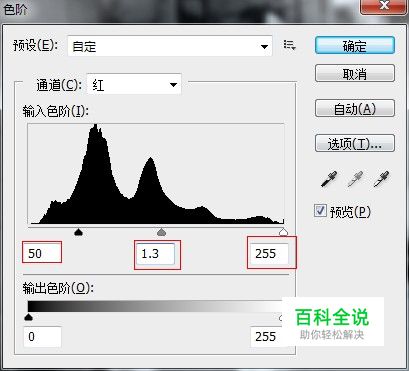Click the gamma field showing 1.3
Screen dimensions: 409x371
point(156,254)
